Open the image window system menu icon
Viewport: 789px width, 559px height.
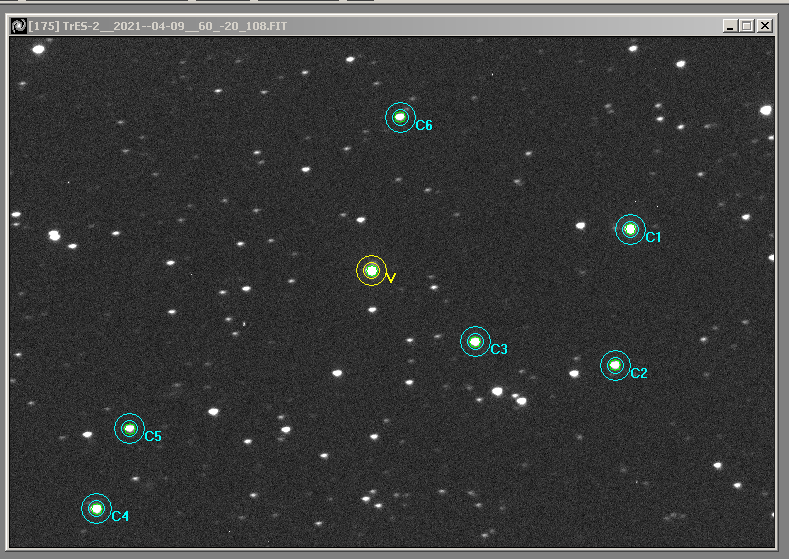tap(19, 25)
